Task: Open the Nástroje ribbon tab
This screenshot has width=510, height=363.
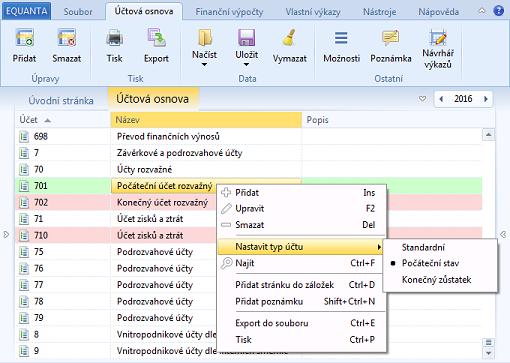Action: 380,12
